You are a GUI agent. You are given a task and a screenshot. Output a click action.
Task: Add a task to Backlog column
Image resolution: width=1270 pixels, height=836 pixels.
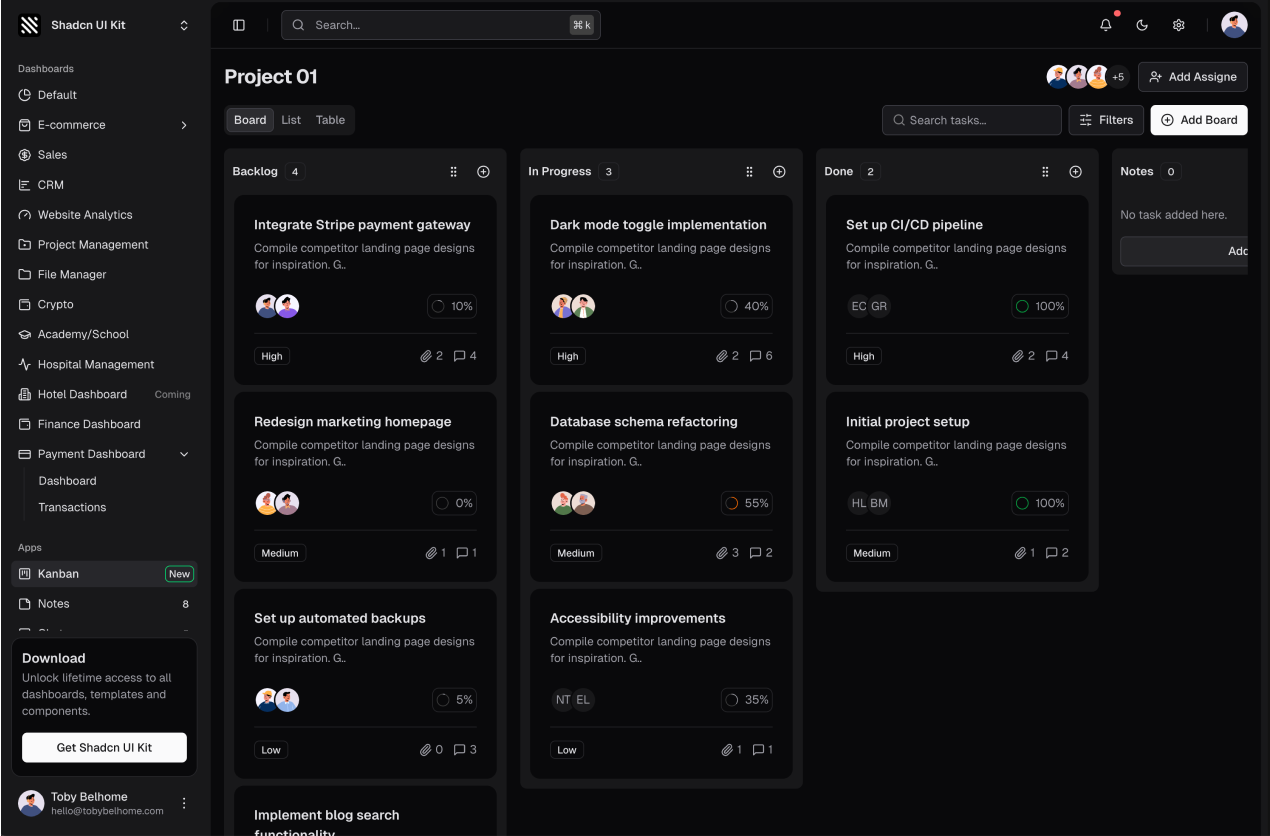pos(483,172)
